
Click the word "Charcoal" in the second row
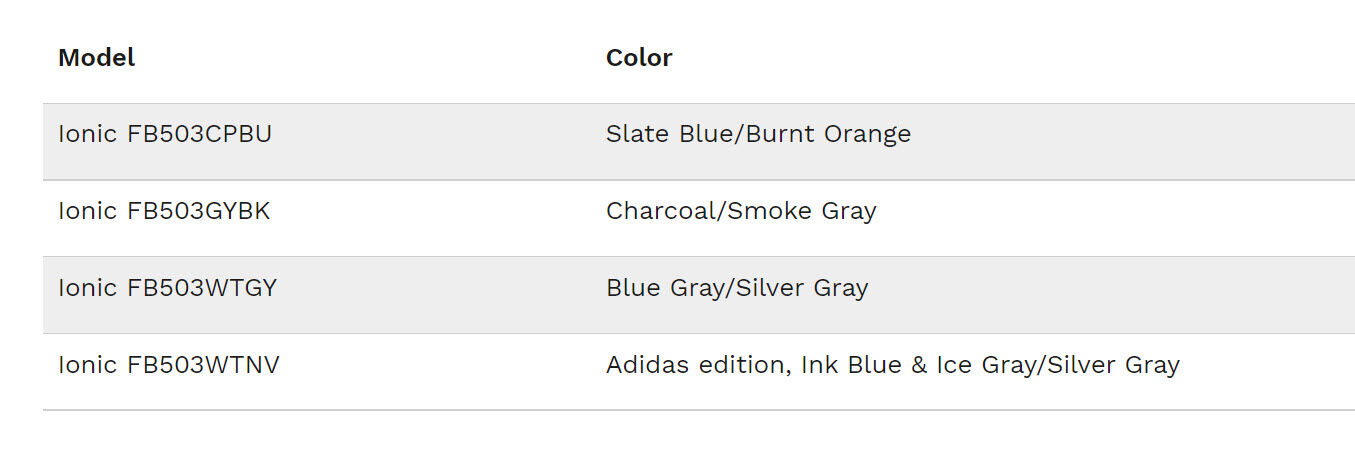coord(662,211)
